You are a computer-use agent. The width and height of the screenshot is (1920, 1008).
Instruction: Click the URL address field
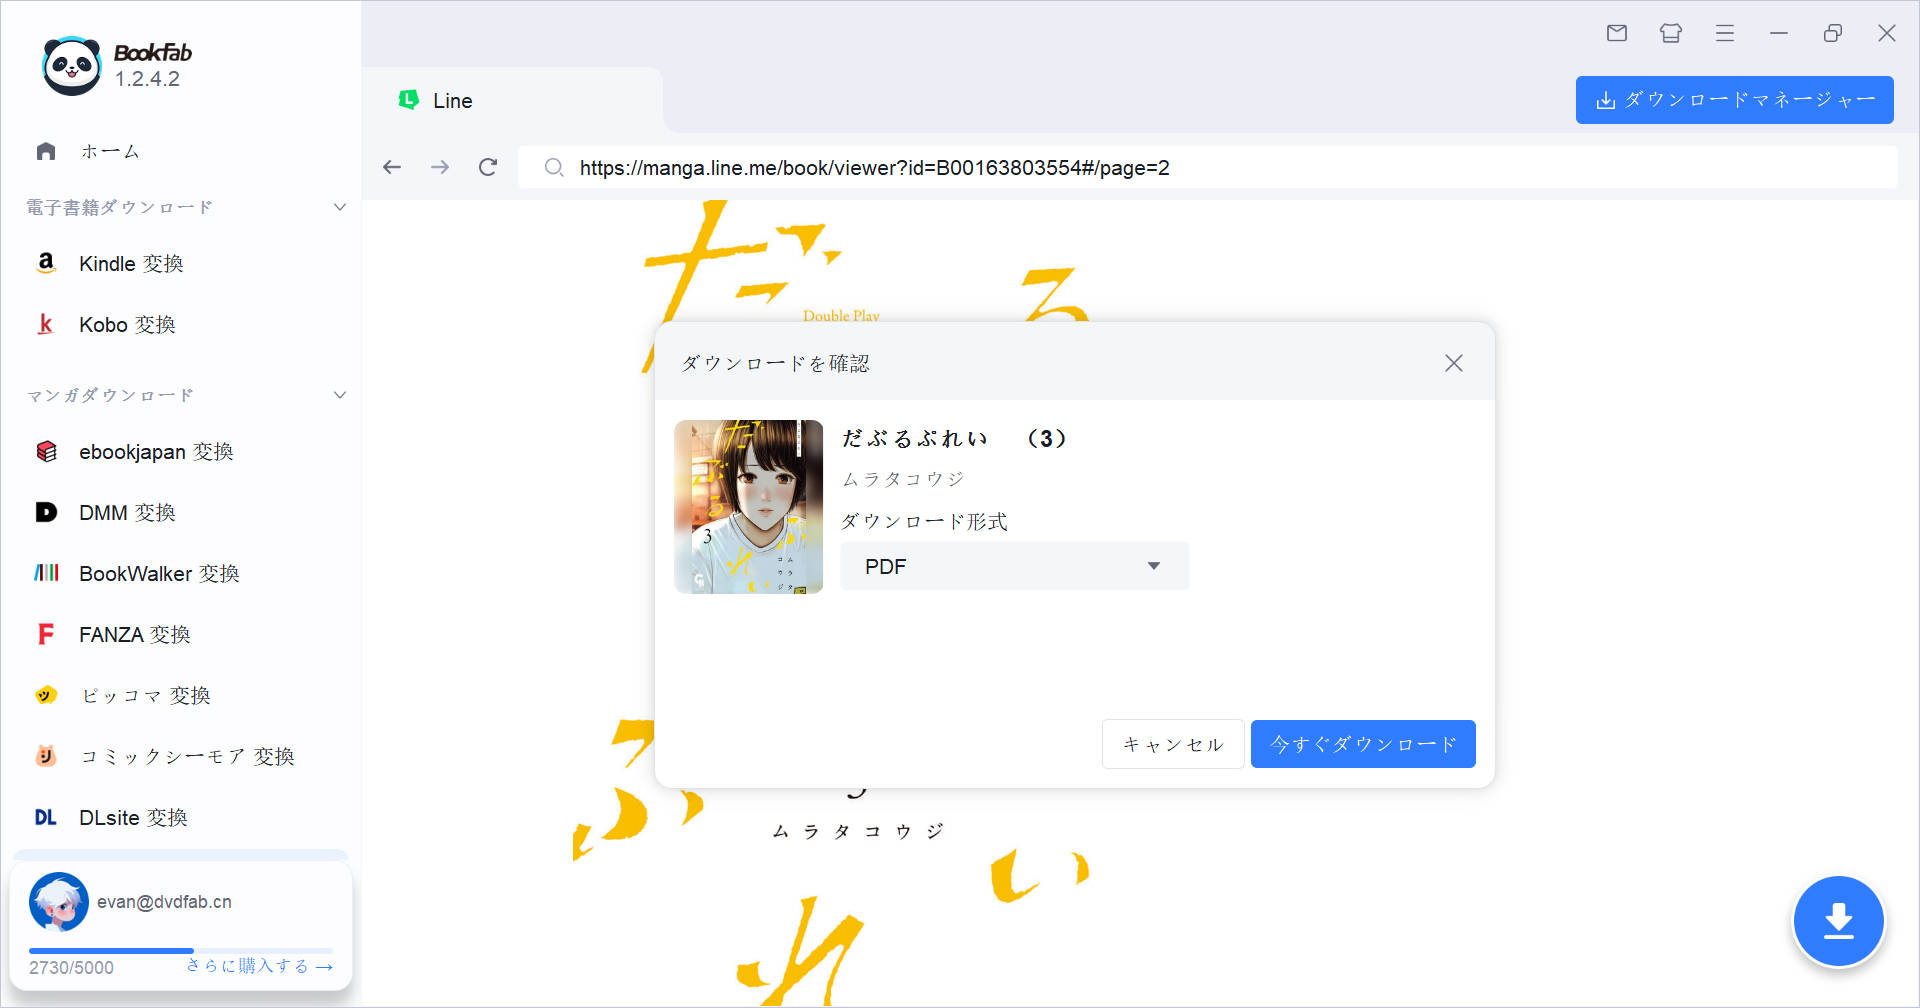pyautogui.click(x=1208, y=167)
